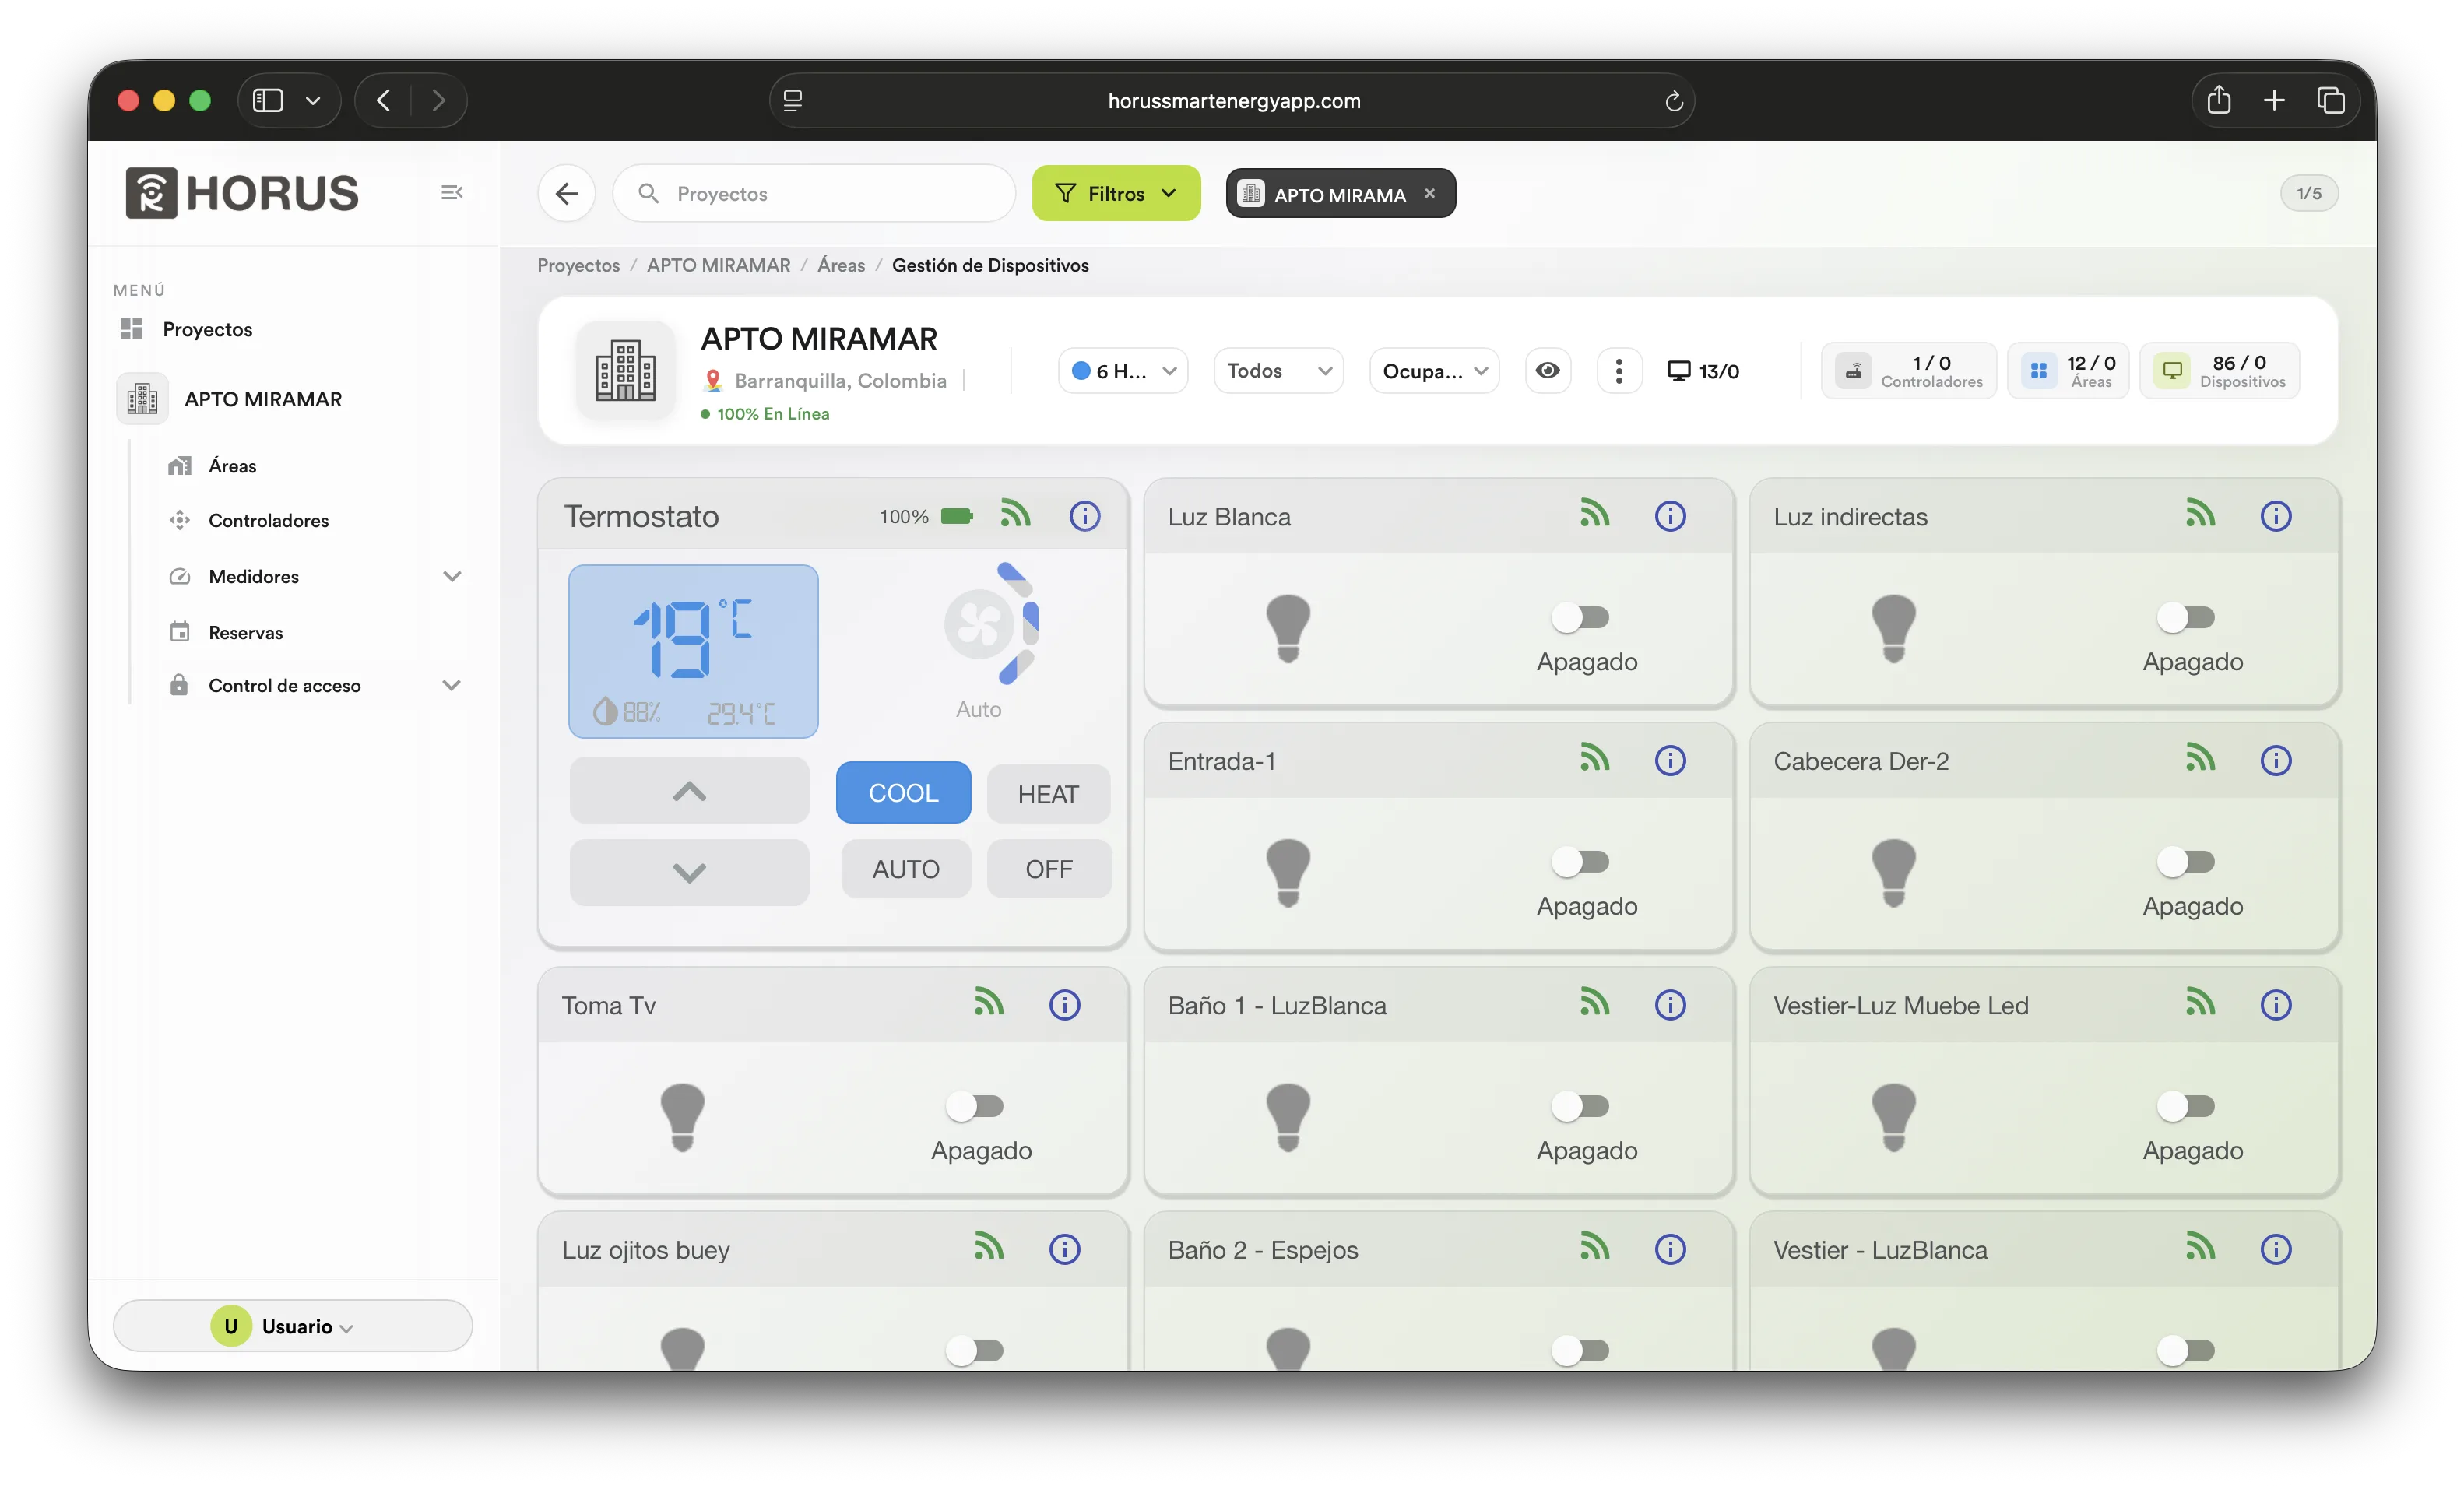Open Controladores in sidebar

coord(268,520)
